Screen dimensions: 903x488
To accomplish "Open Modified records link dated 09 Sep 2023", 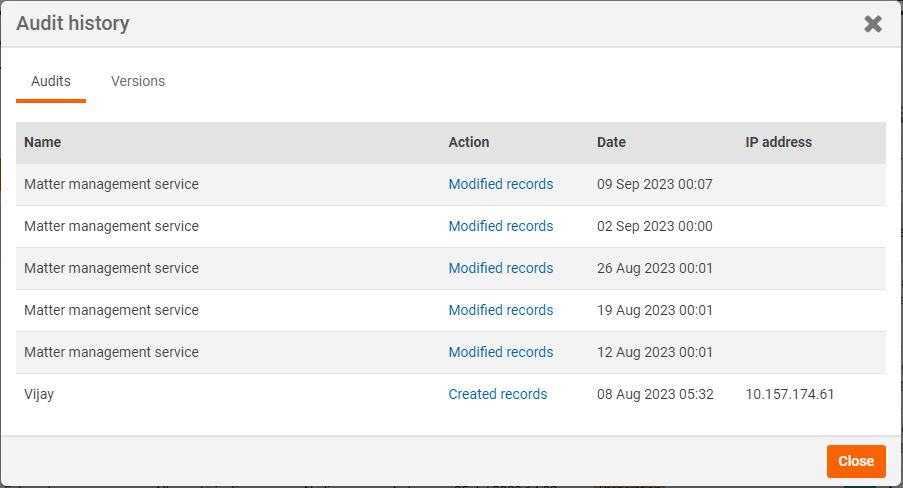I will [x=500, y=184].
